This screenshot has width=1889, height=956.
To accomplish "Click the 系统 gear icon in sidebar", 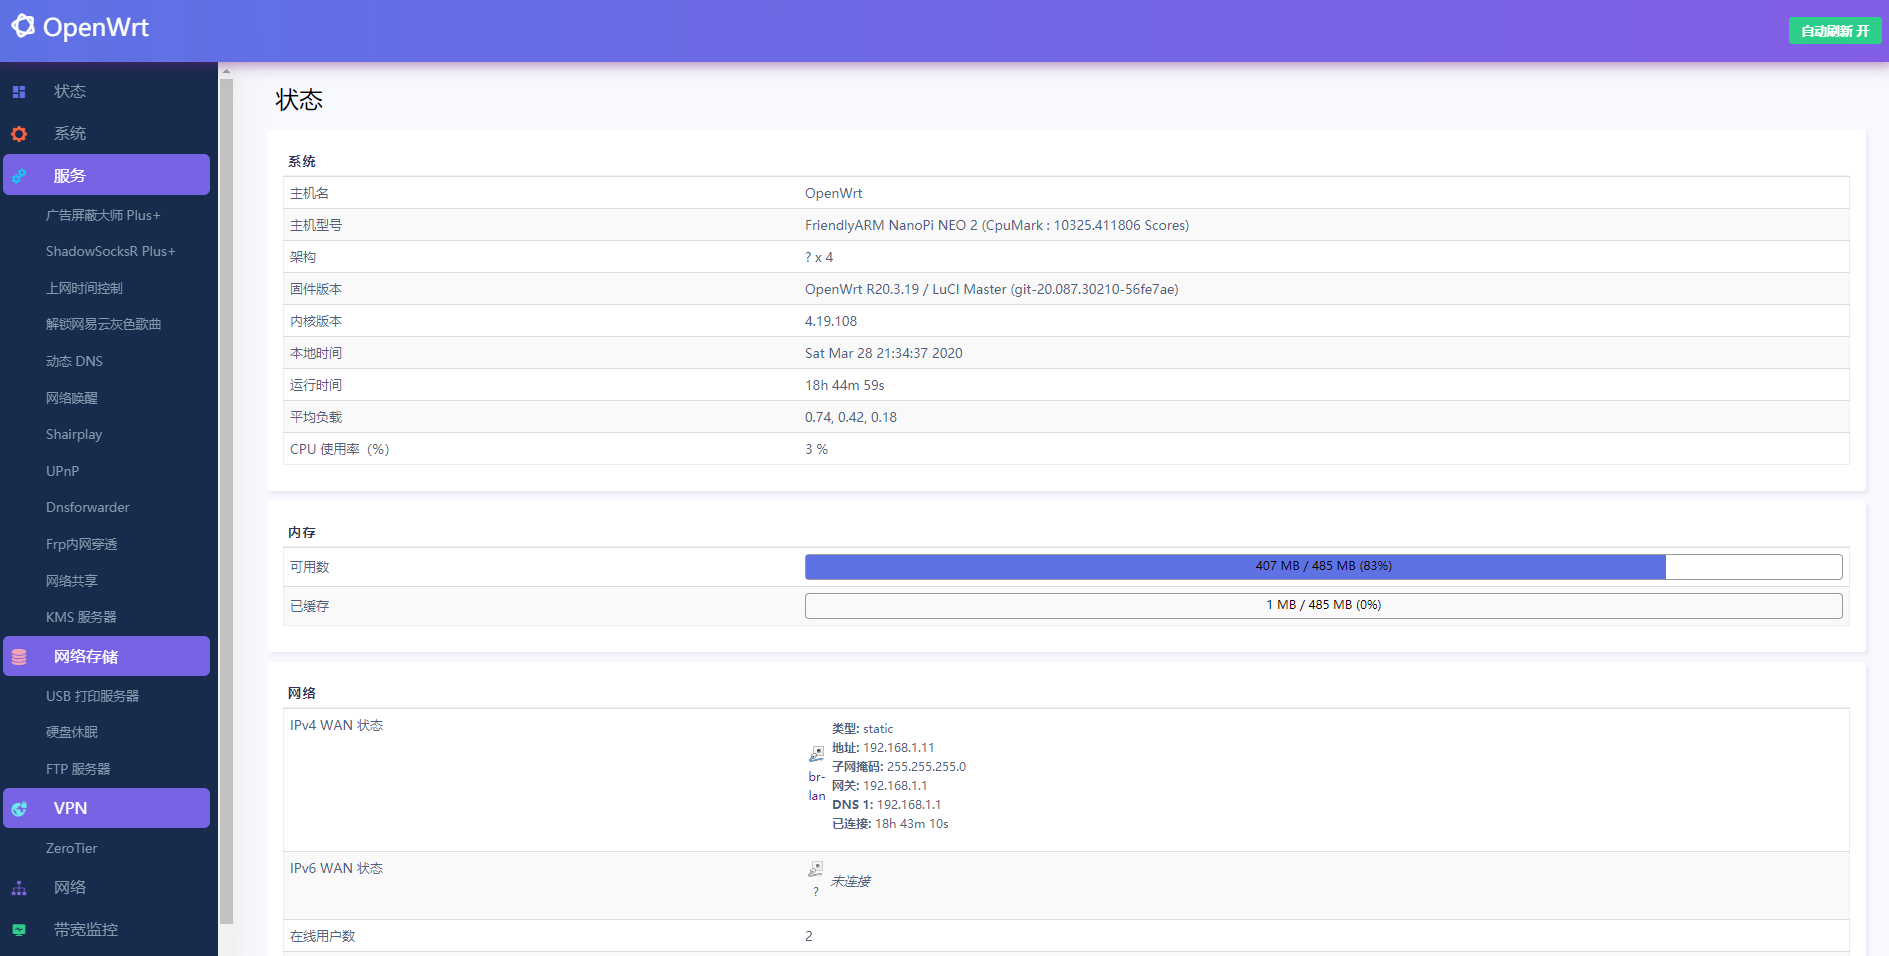I will (19, 134).
